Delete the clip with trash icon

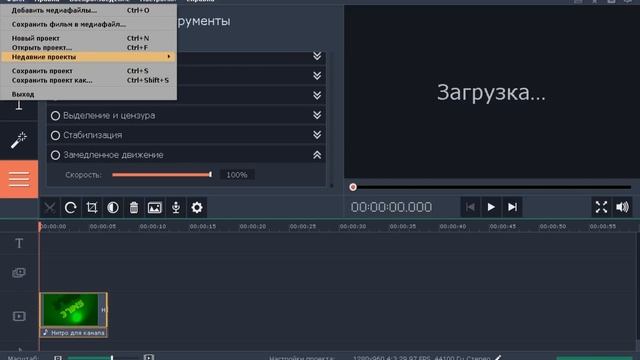[134, 207]
